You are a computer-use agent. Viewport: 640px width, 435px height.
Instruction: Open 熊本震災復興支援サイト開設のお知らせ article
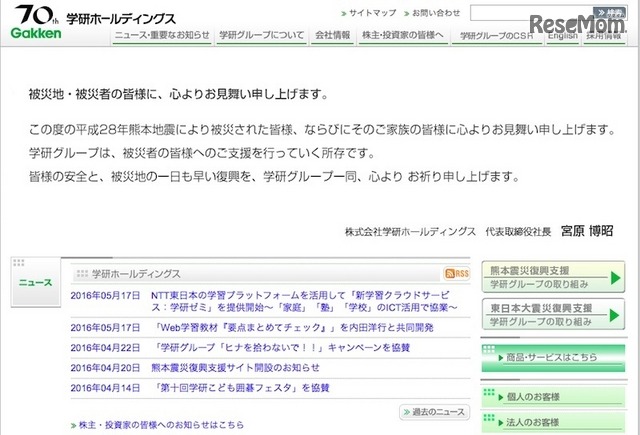[236, 368]
